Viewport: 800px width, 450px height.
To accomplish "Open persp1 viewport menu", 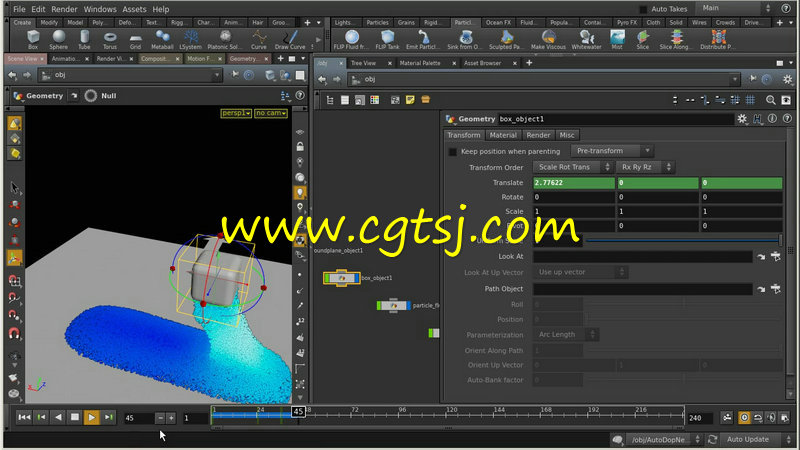I will click(236, 113).
